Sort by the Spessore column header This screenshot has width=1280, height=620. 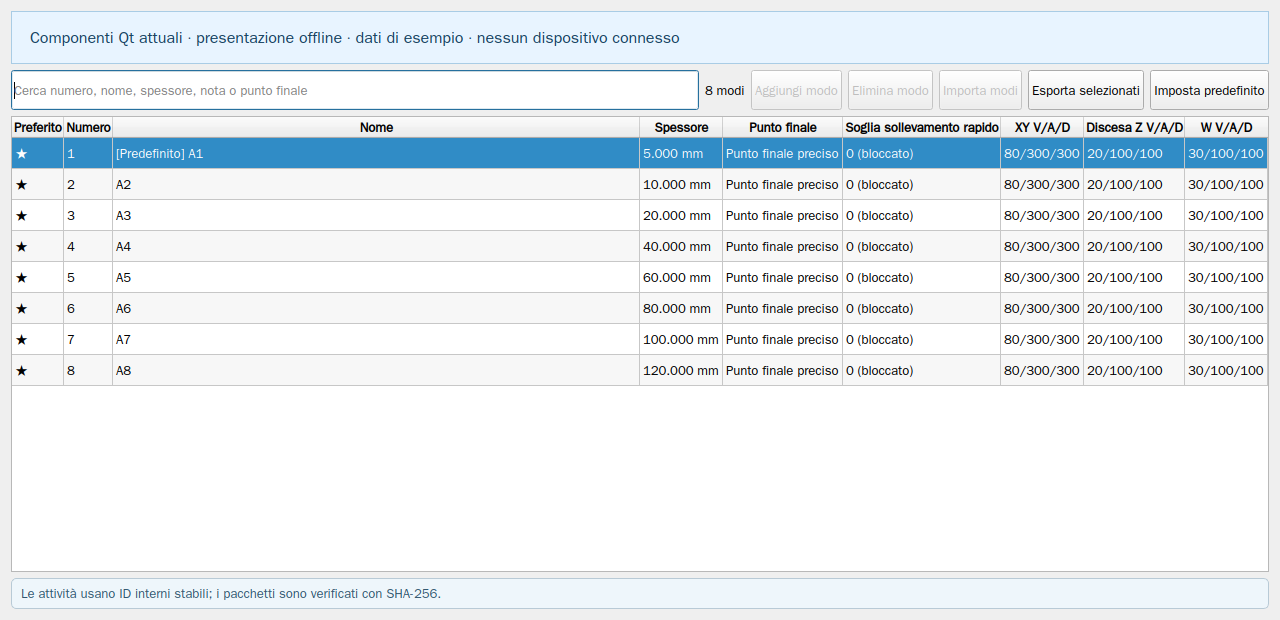click(681, 127)
